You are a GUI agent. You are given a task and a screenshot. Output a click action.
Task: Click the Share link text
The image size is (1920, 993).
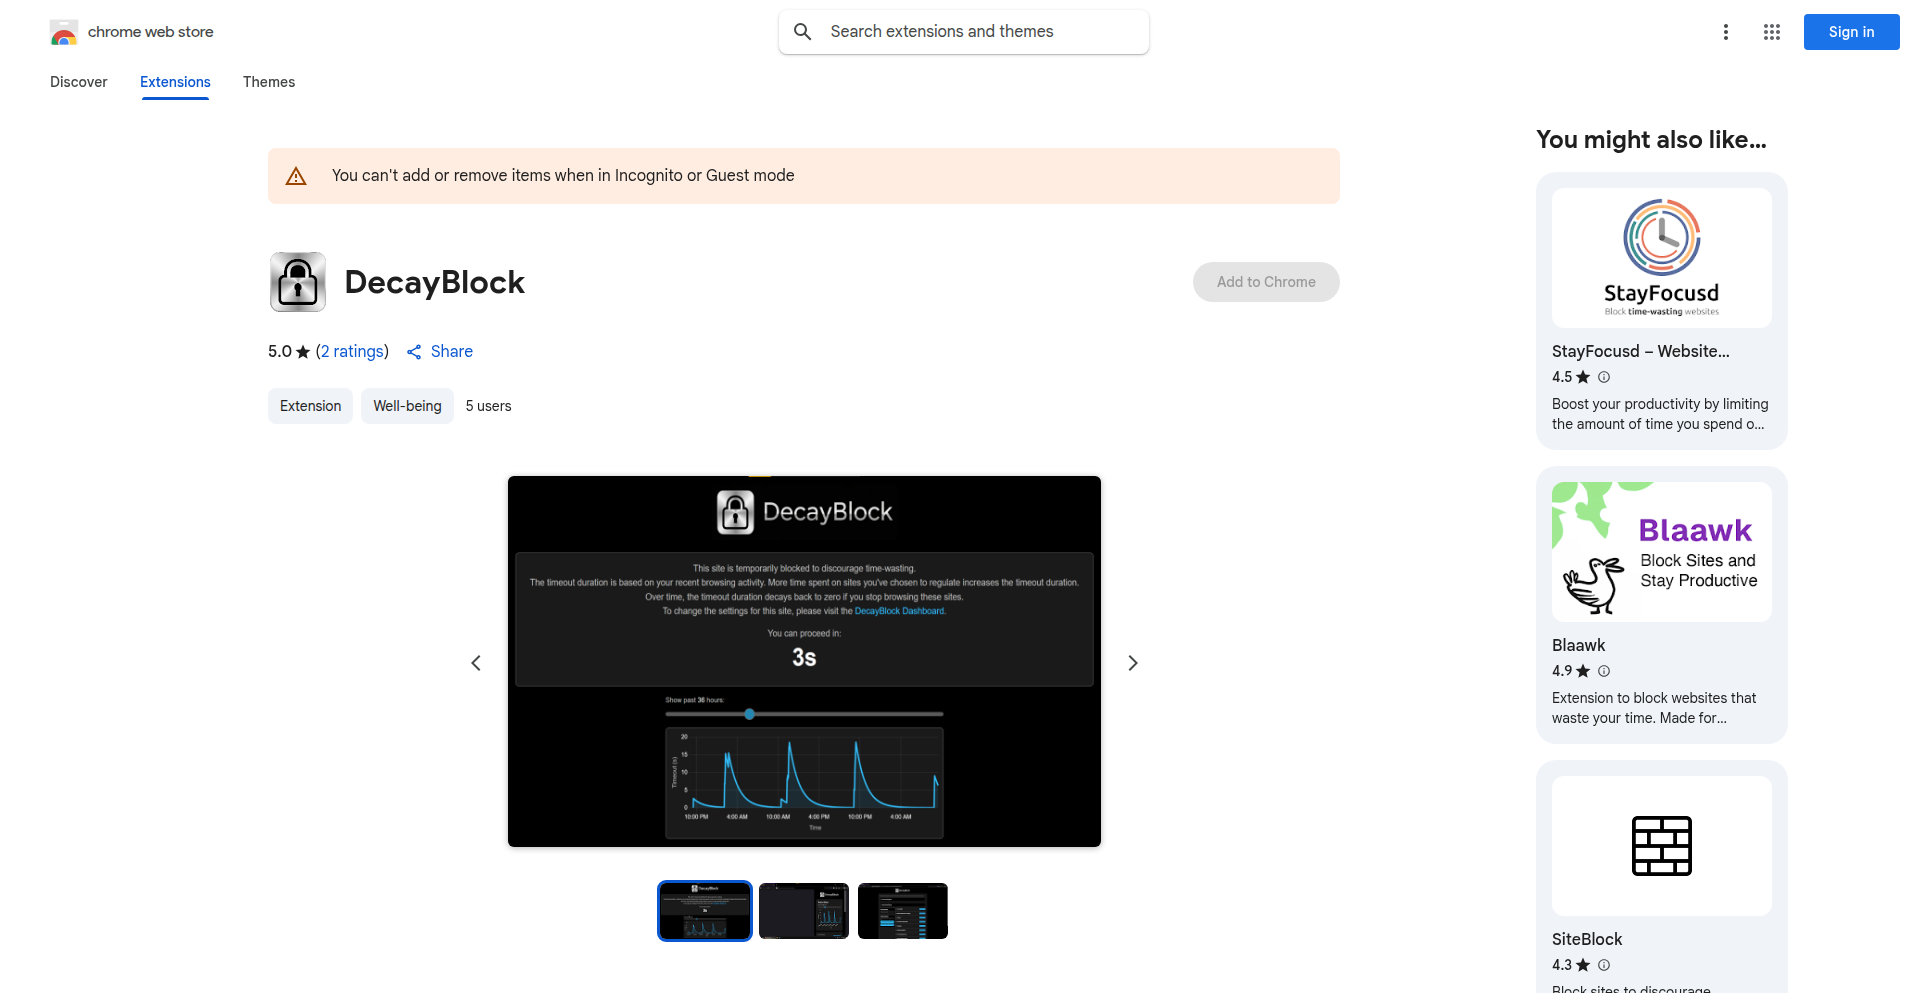tap(452, 352)
